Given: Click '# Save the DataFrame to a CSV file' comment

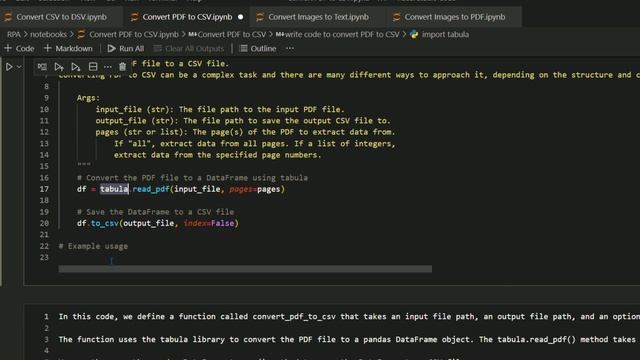Looking at the screenshot, I should [x=156, y=212].
